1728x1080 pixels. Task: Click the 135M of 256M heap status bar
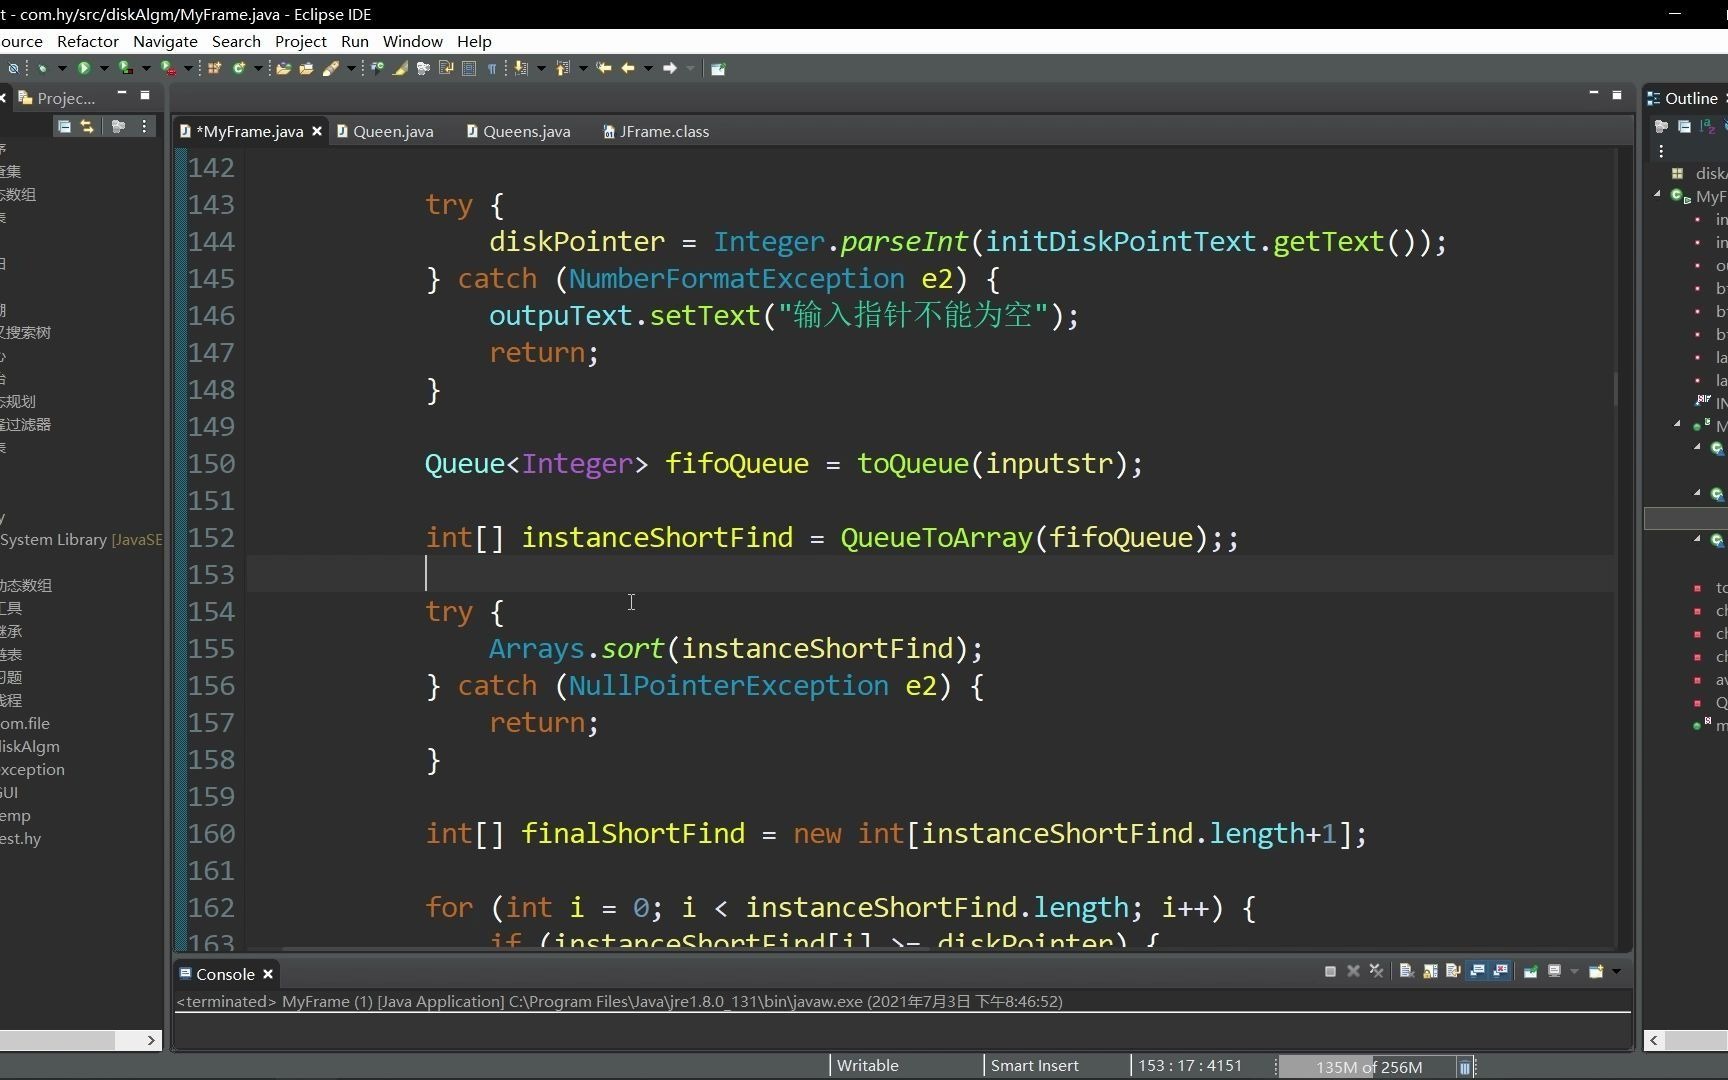[1368, 1067]
